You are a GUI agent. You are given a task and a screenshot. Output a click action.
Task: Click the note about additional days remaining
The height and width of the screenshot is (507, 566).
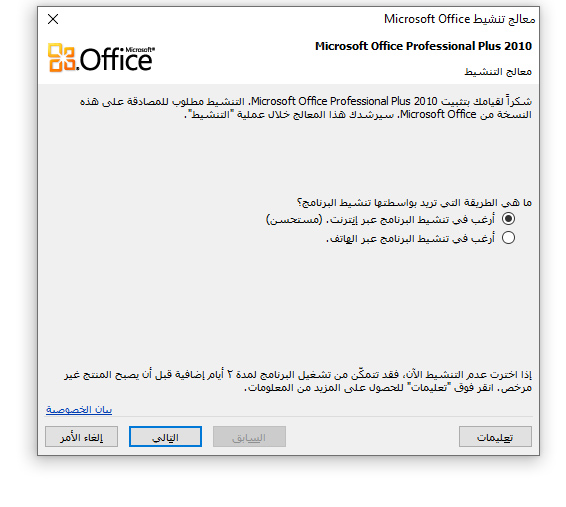(x=298, y=381)
